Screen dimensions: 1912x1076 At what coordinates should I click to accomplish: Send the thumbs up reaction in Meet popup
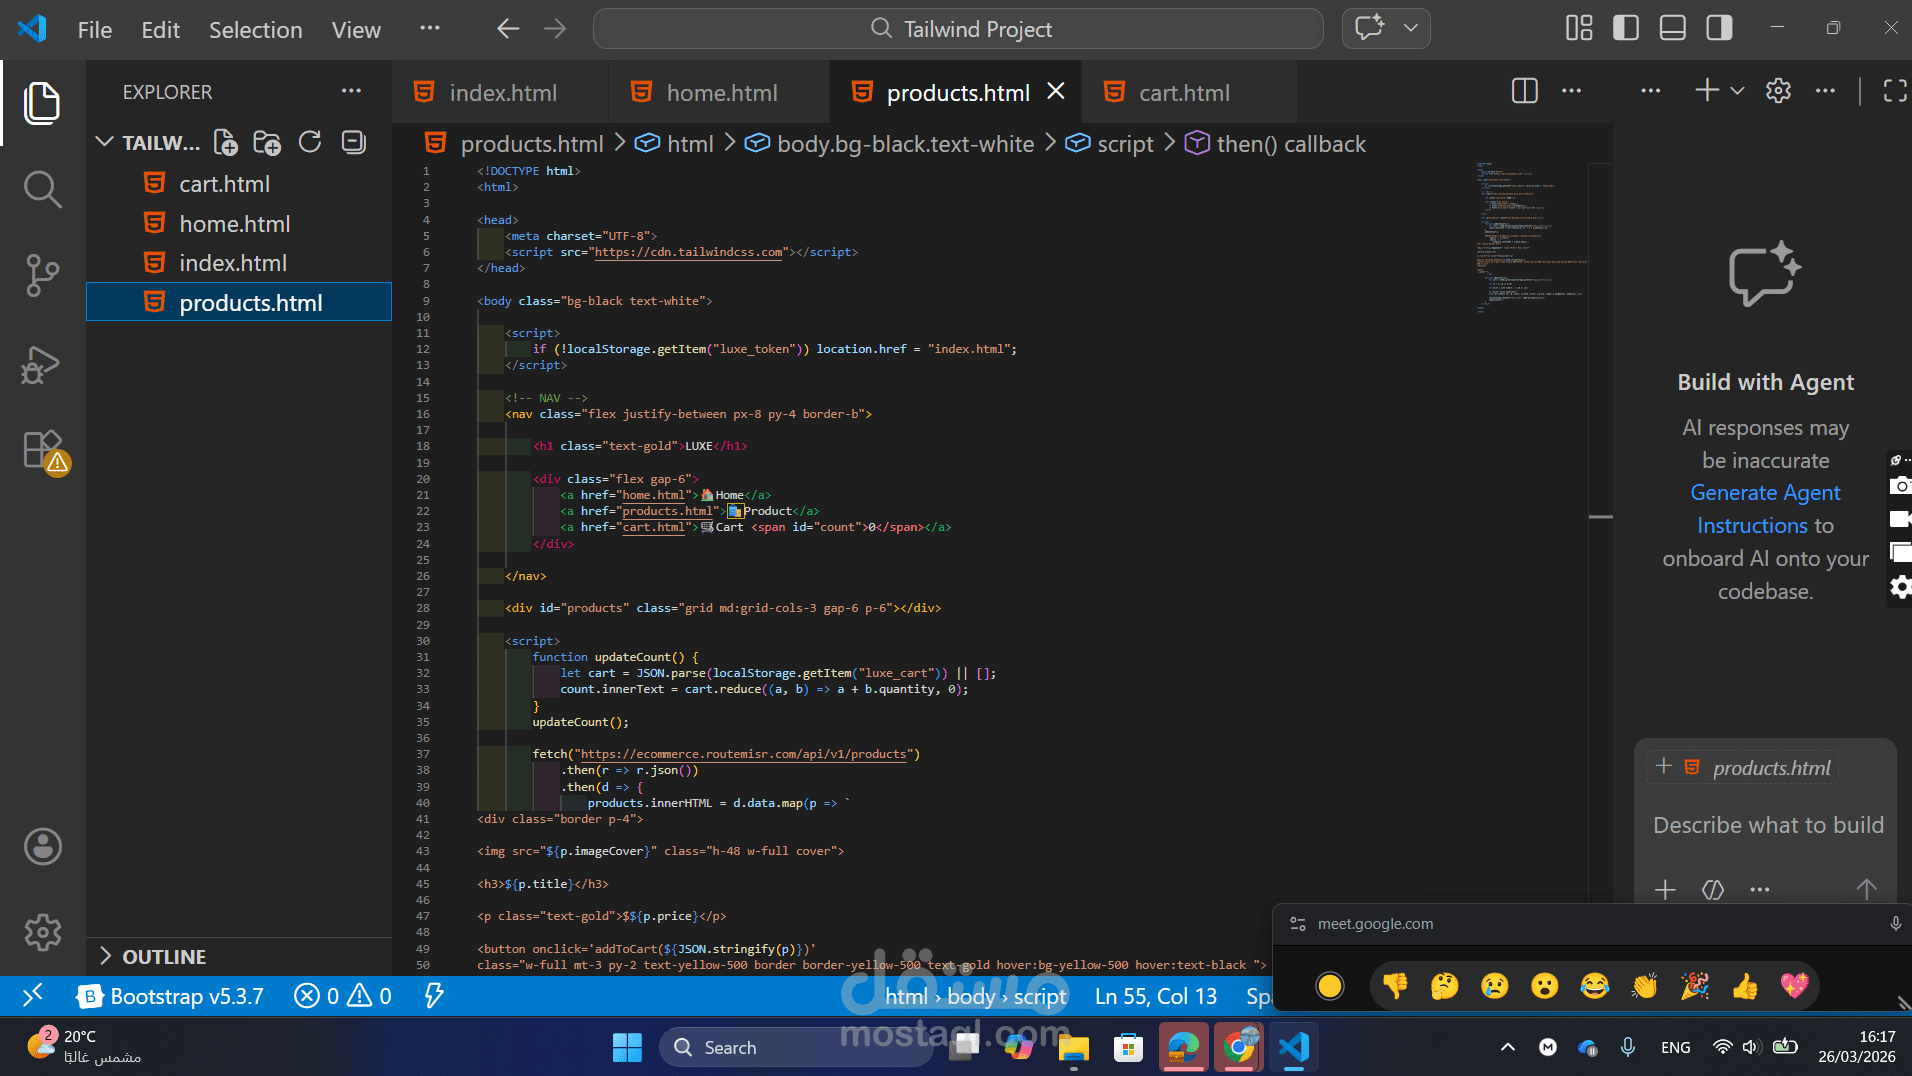coord(1745,986)
